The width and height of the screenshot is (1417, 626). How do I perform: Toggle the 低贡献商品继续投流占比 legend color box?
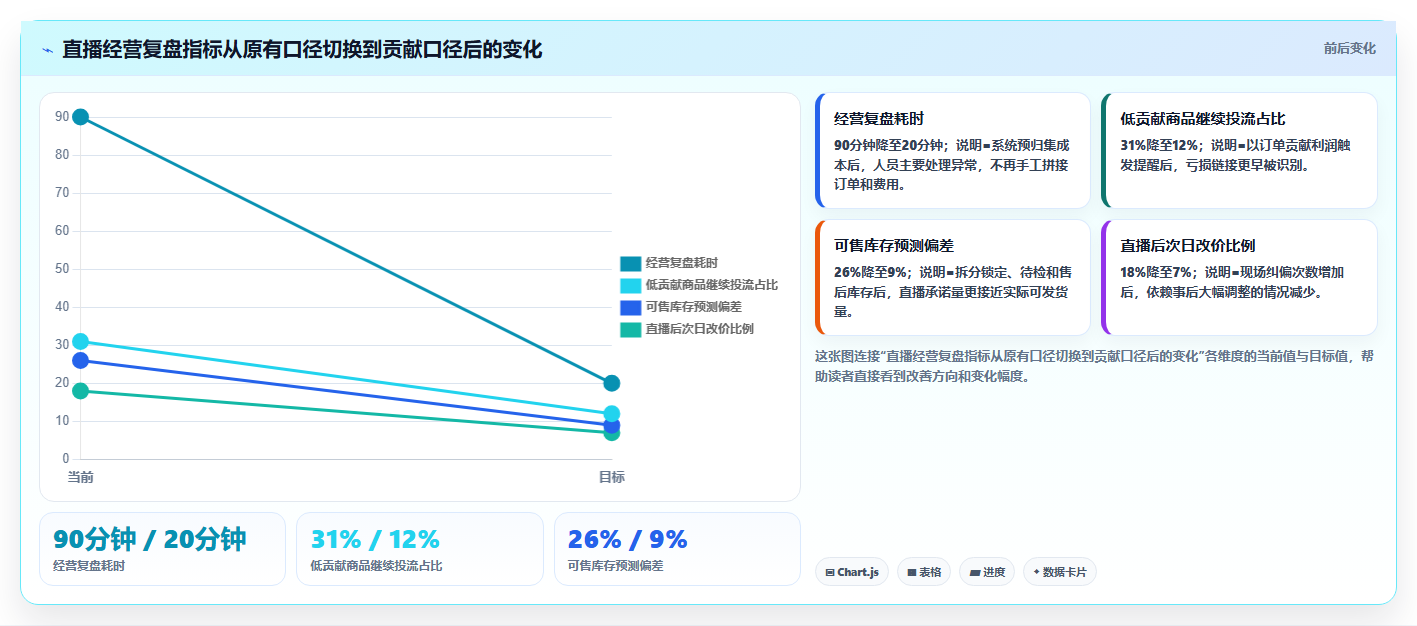point(630,285)
